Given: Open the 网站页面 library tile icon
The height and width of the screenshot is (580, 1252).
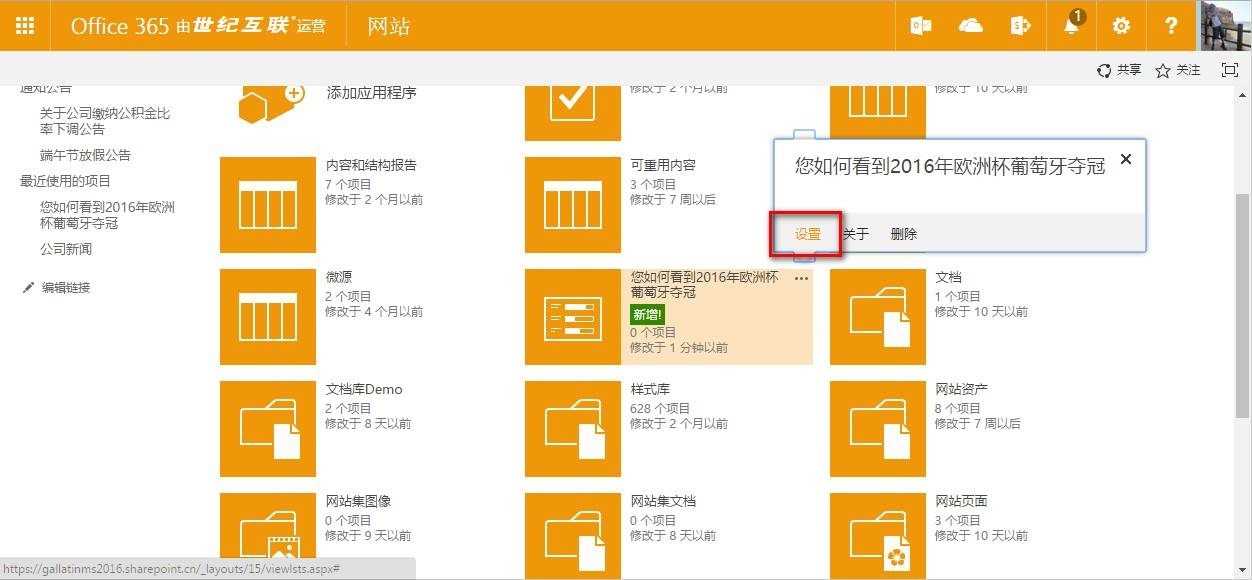Looking at the screenshot, I should click(x=878, y=536).
